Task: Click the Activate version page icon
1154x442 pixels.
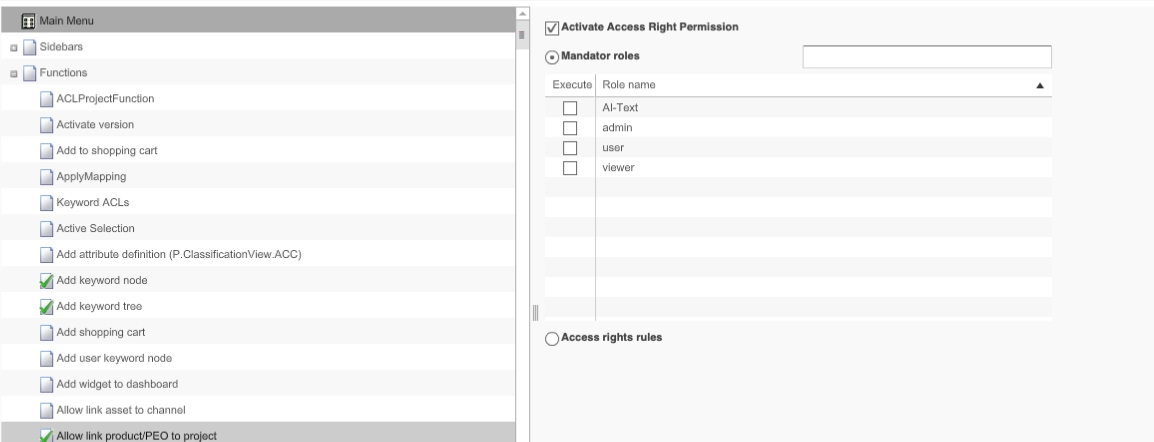Action: coord(46,125)
